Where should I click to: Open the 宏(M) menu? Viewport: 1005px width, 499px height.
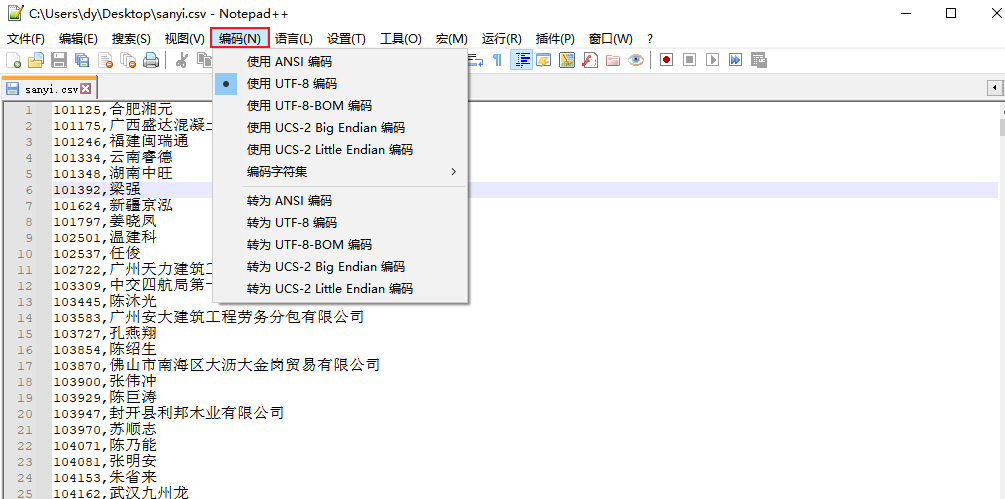[x=452, y=39]
